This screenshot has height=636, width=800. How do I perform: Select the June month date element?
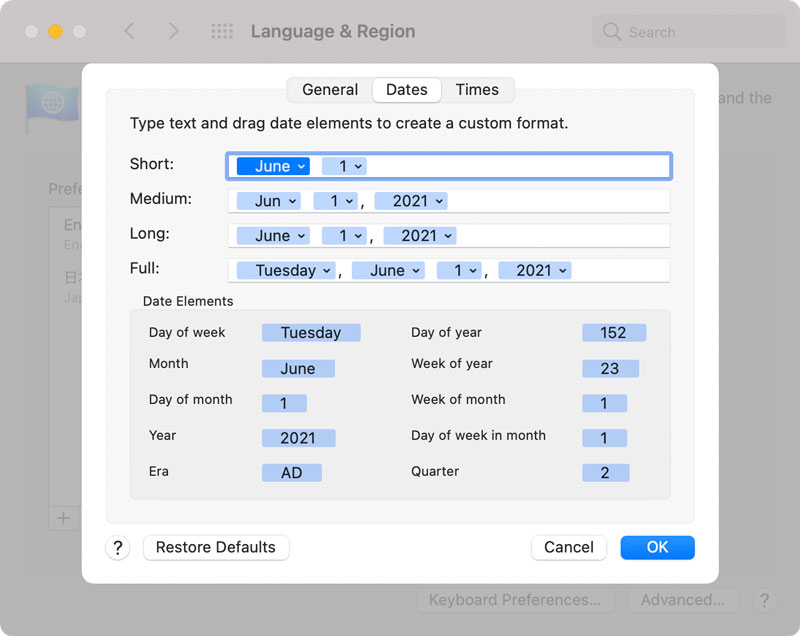coord(298,368)
